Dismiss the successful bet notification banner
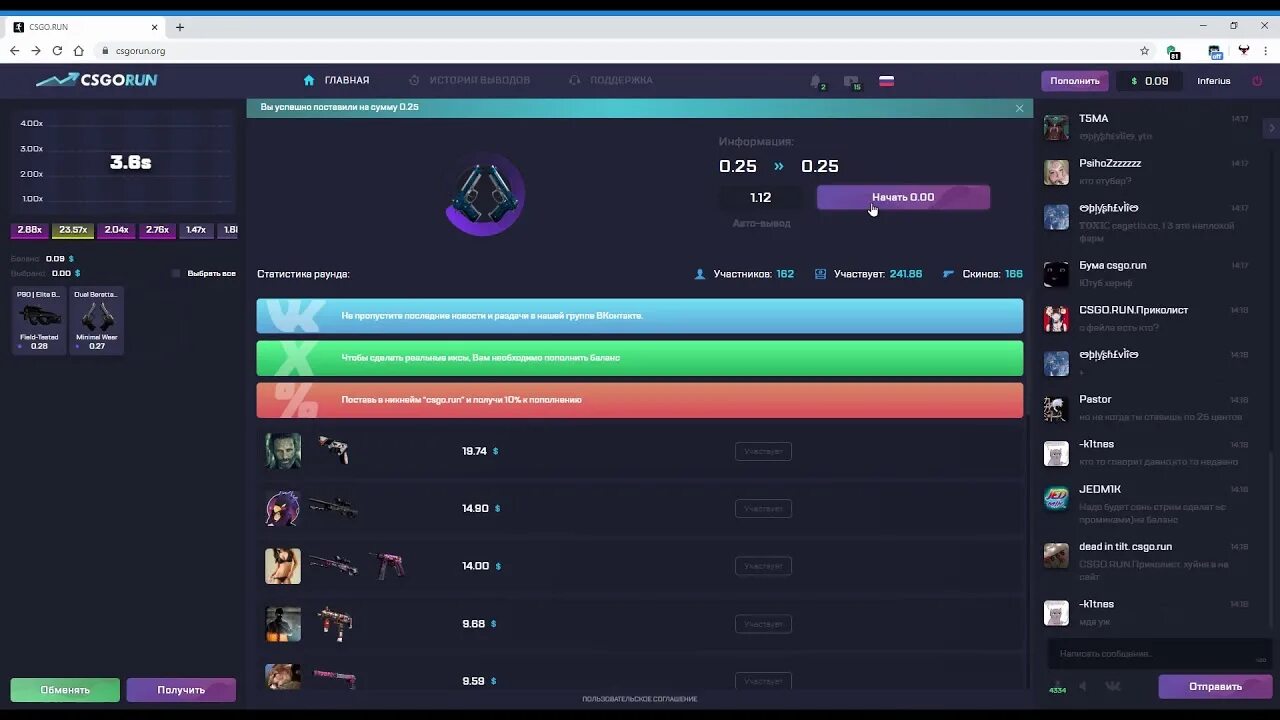1280x720 pixels. [x=1019, y=108]
